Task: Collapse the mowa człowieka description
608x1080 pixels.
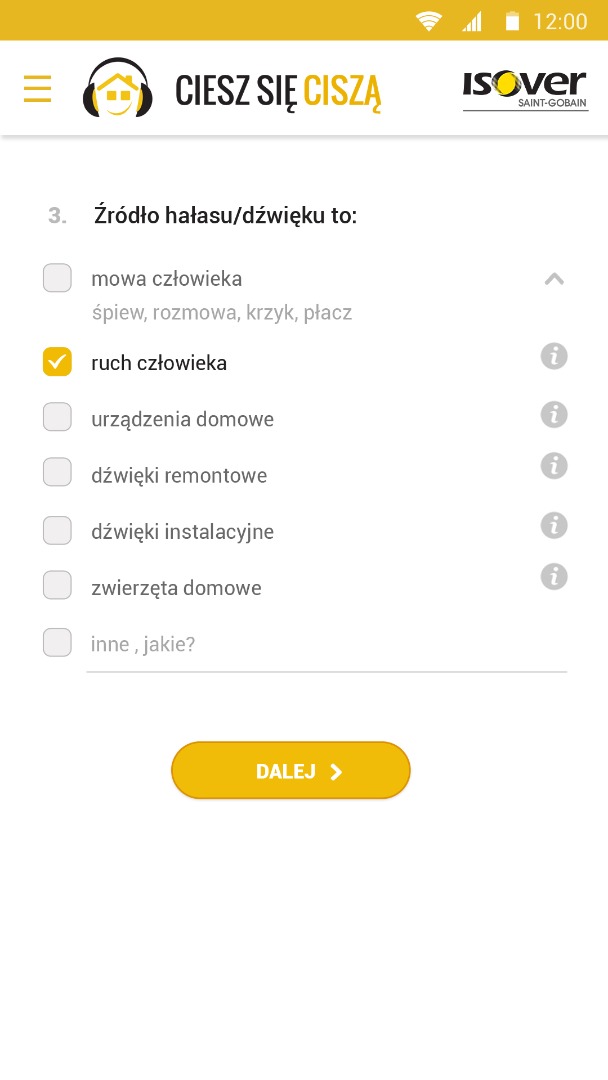Action: click(554, 280)
